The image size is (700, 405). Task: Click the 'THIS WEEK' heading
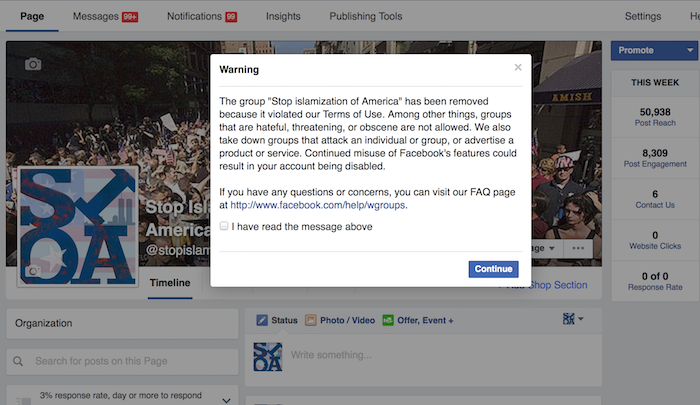coord(655,83)
